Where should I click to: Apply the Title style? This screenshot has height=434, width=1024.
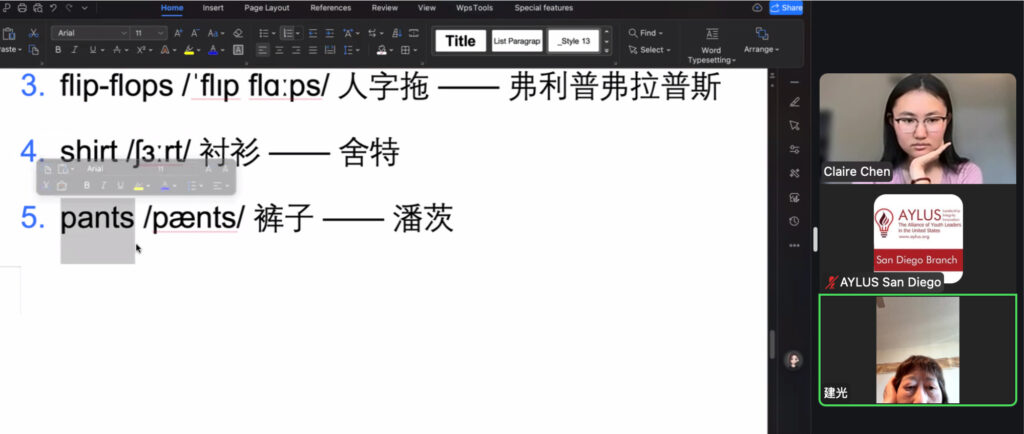tap(460, 41)
